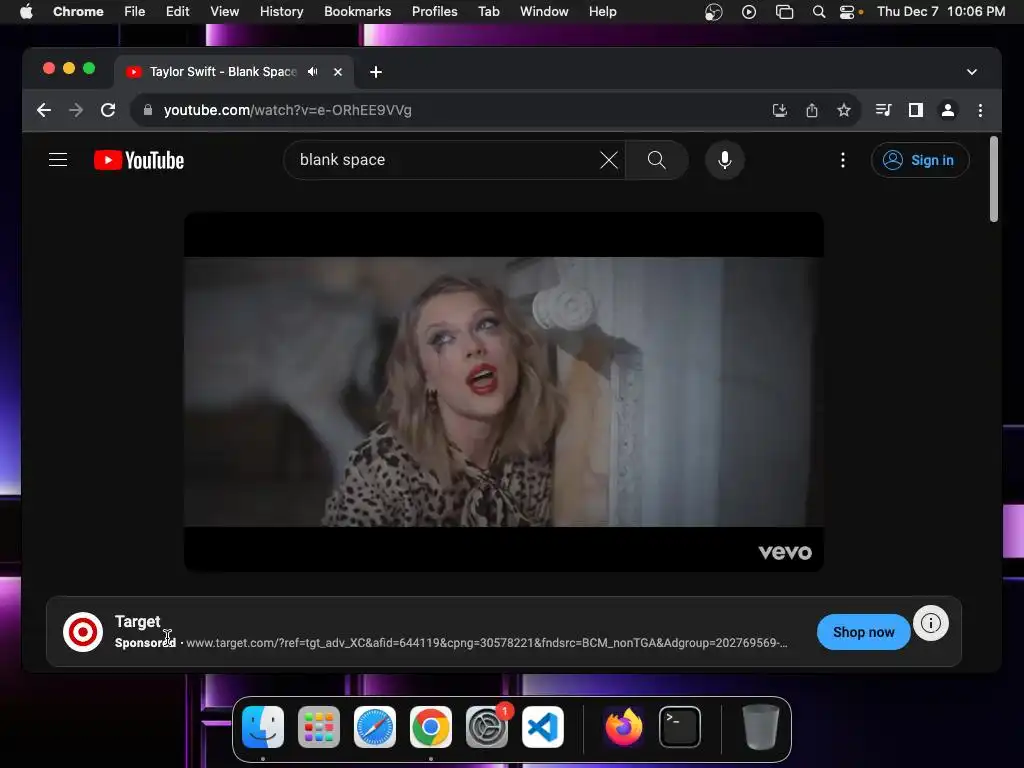Reload the YouTube page

[x=108, y=110]
